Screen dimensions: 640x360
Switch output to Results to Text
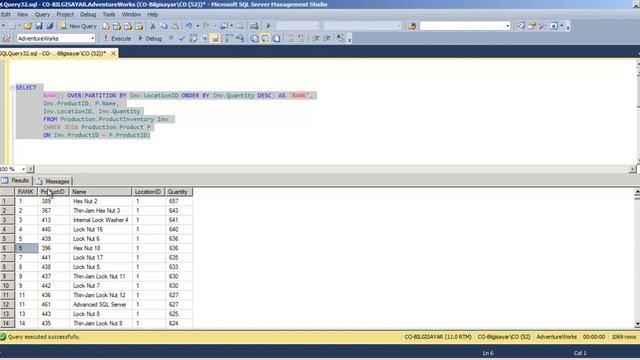[254, 38]
